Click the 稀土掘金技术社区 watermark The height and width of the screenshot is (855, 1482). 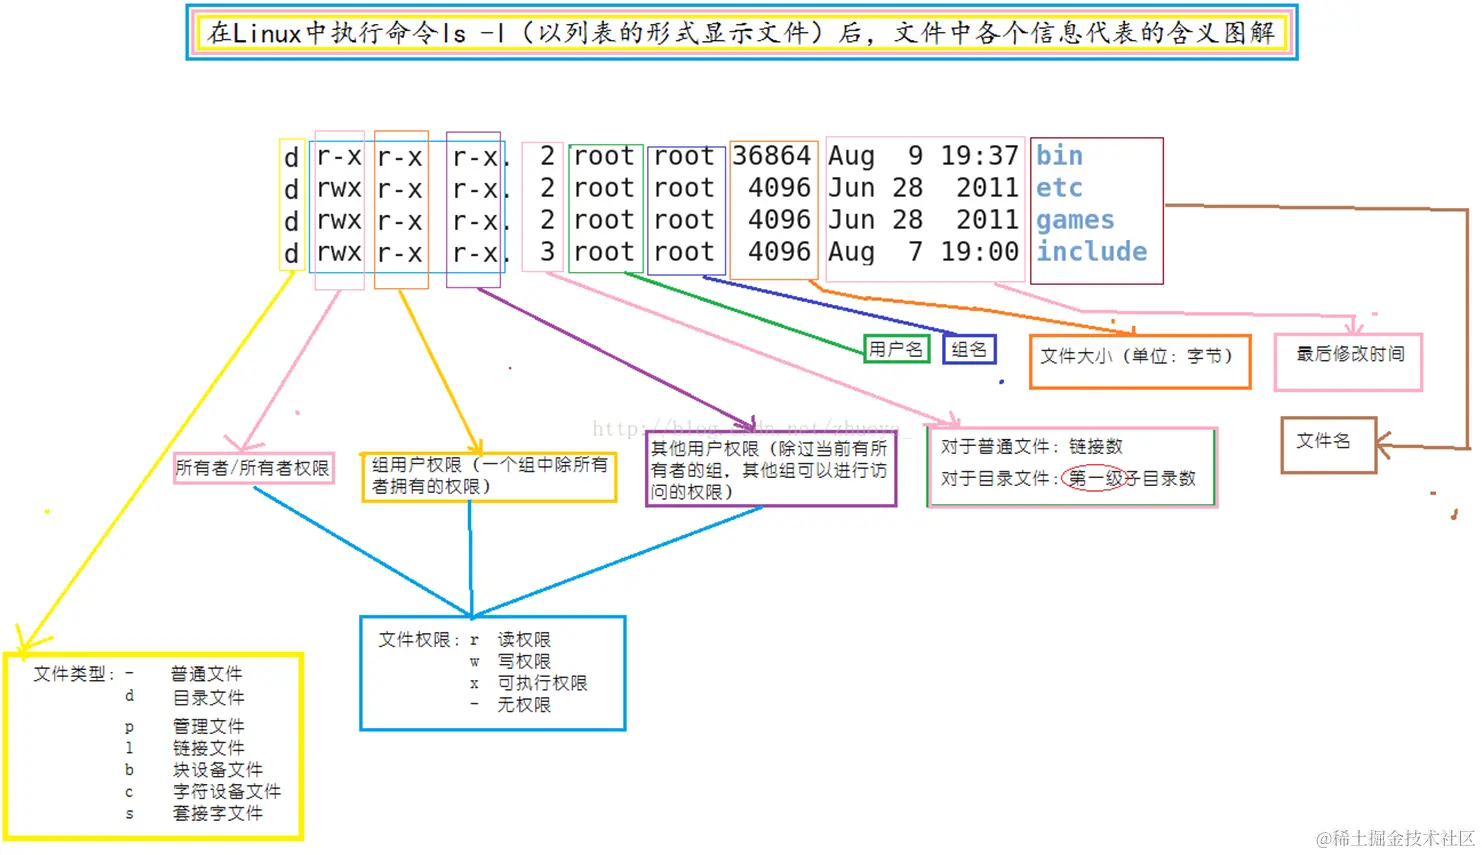1398,836
